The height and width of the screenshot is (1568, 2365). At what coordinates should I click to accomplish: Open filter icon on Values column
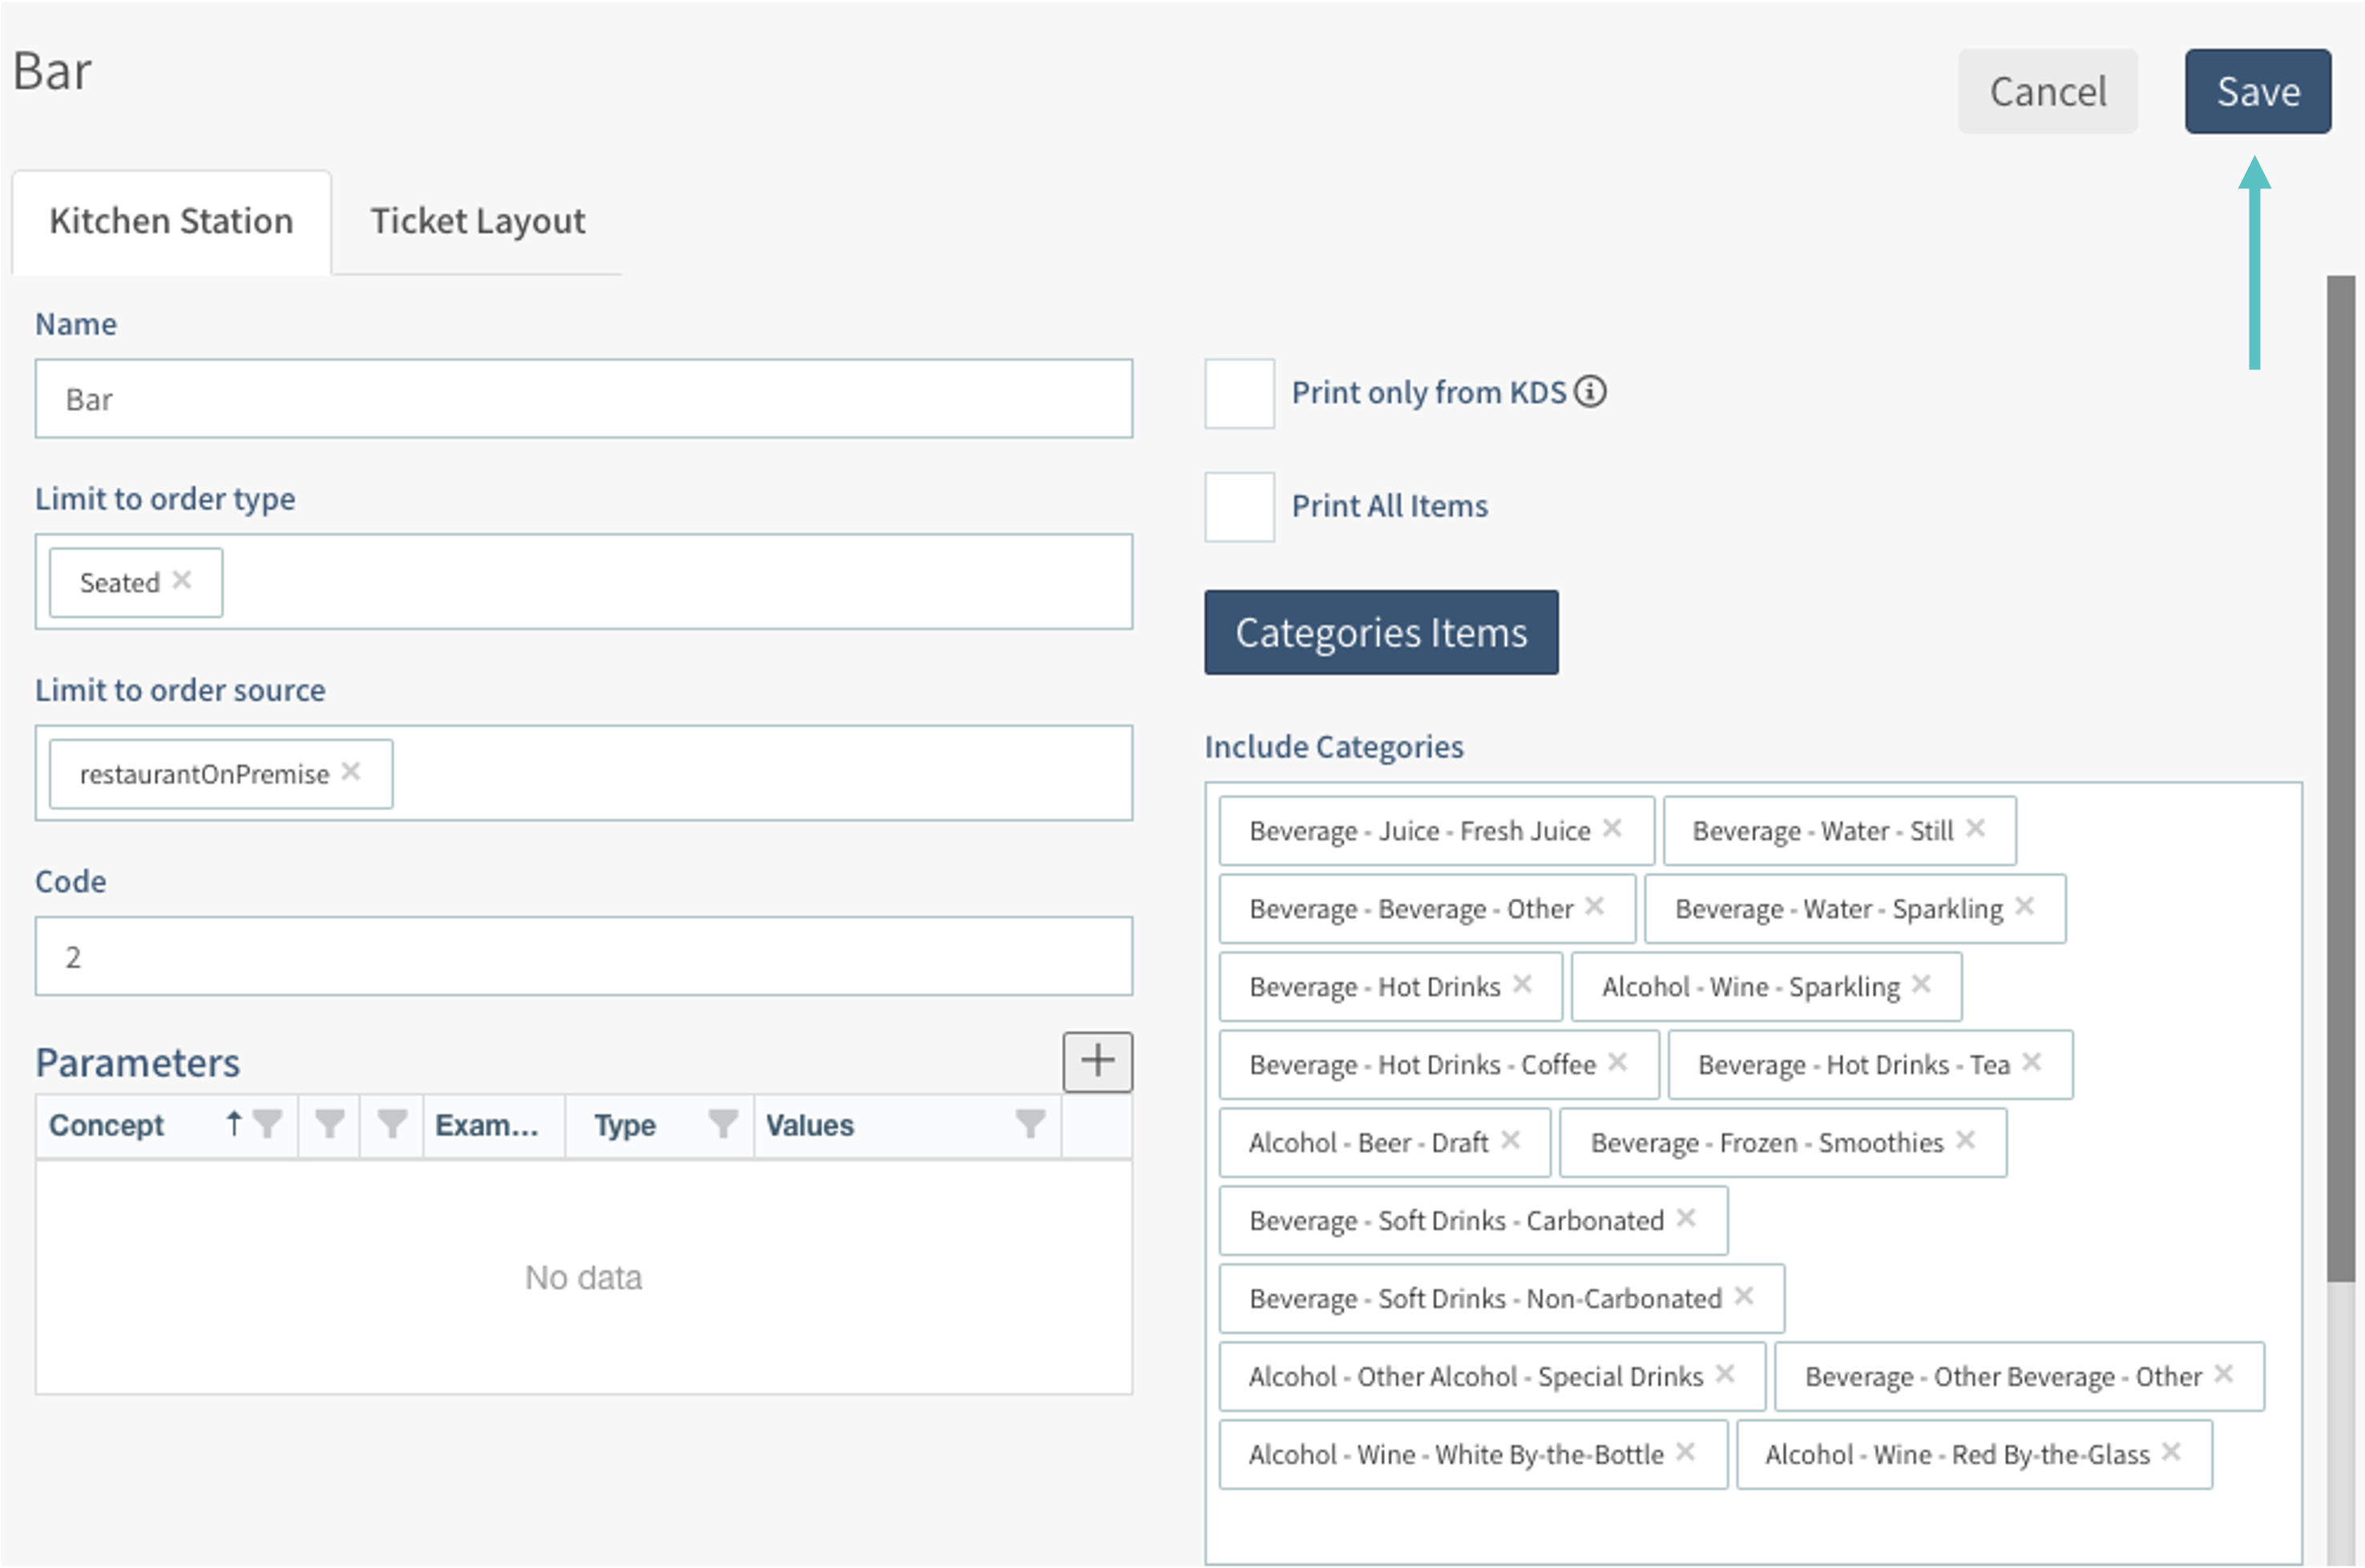1030,1124
